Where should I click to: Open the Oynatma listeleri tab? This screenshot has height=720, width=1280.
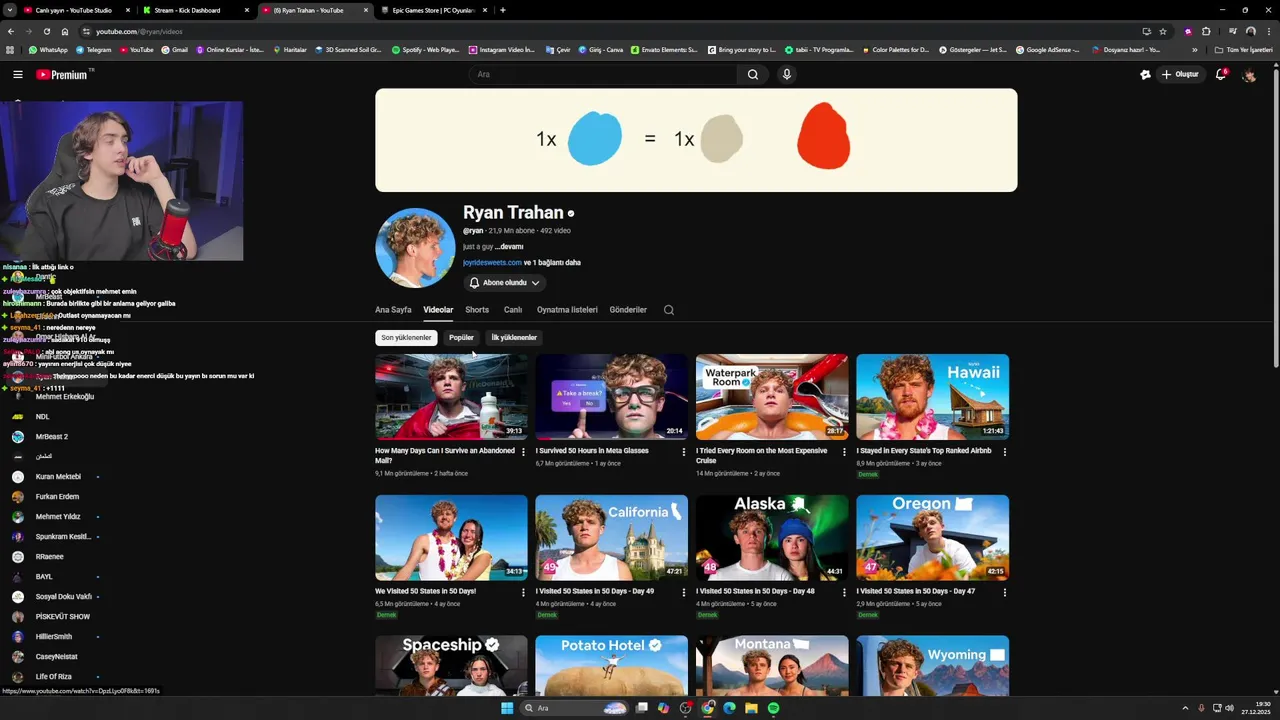click(567, 310)
